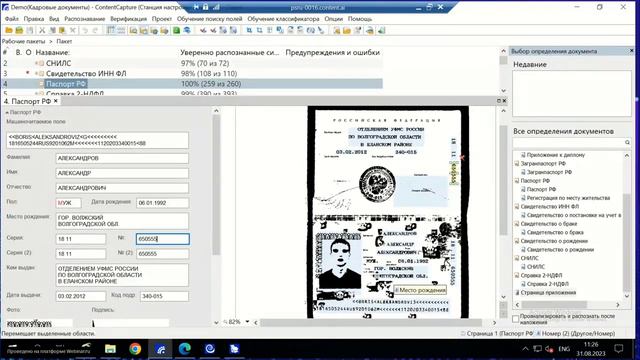Sort by the 'Название:' column header
640x360 pixels.
click(53, 52)
